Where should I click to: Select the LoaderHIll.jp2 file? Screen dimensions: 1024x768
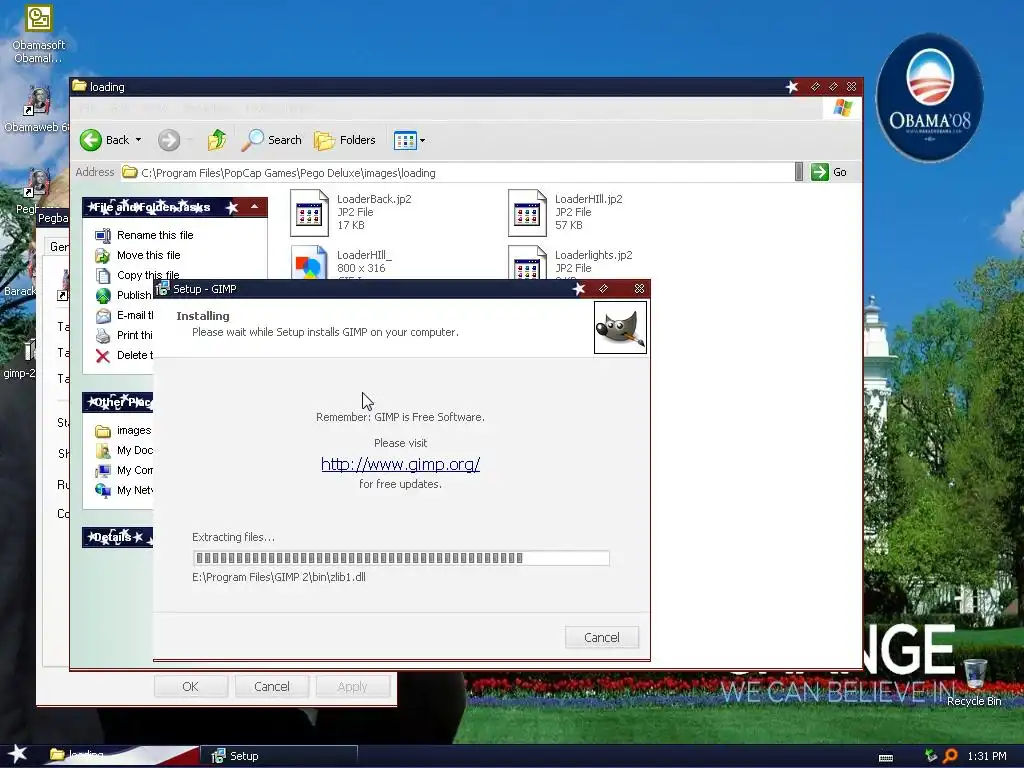click(566, 212)
